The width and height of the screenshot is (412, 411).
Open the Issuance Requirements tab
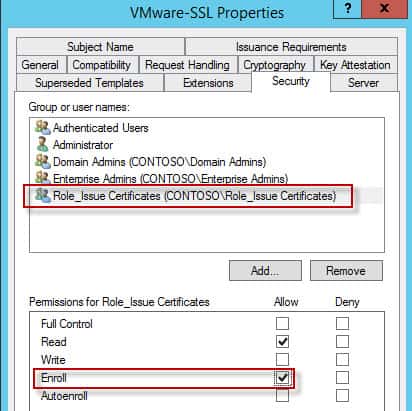pyautogui.click(x=291, y=47)
